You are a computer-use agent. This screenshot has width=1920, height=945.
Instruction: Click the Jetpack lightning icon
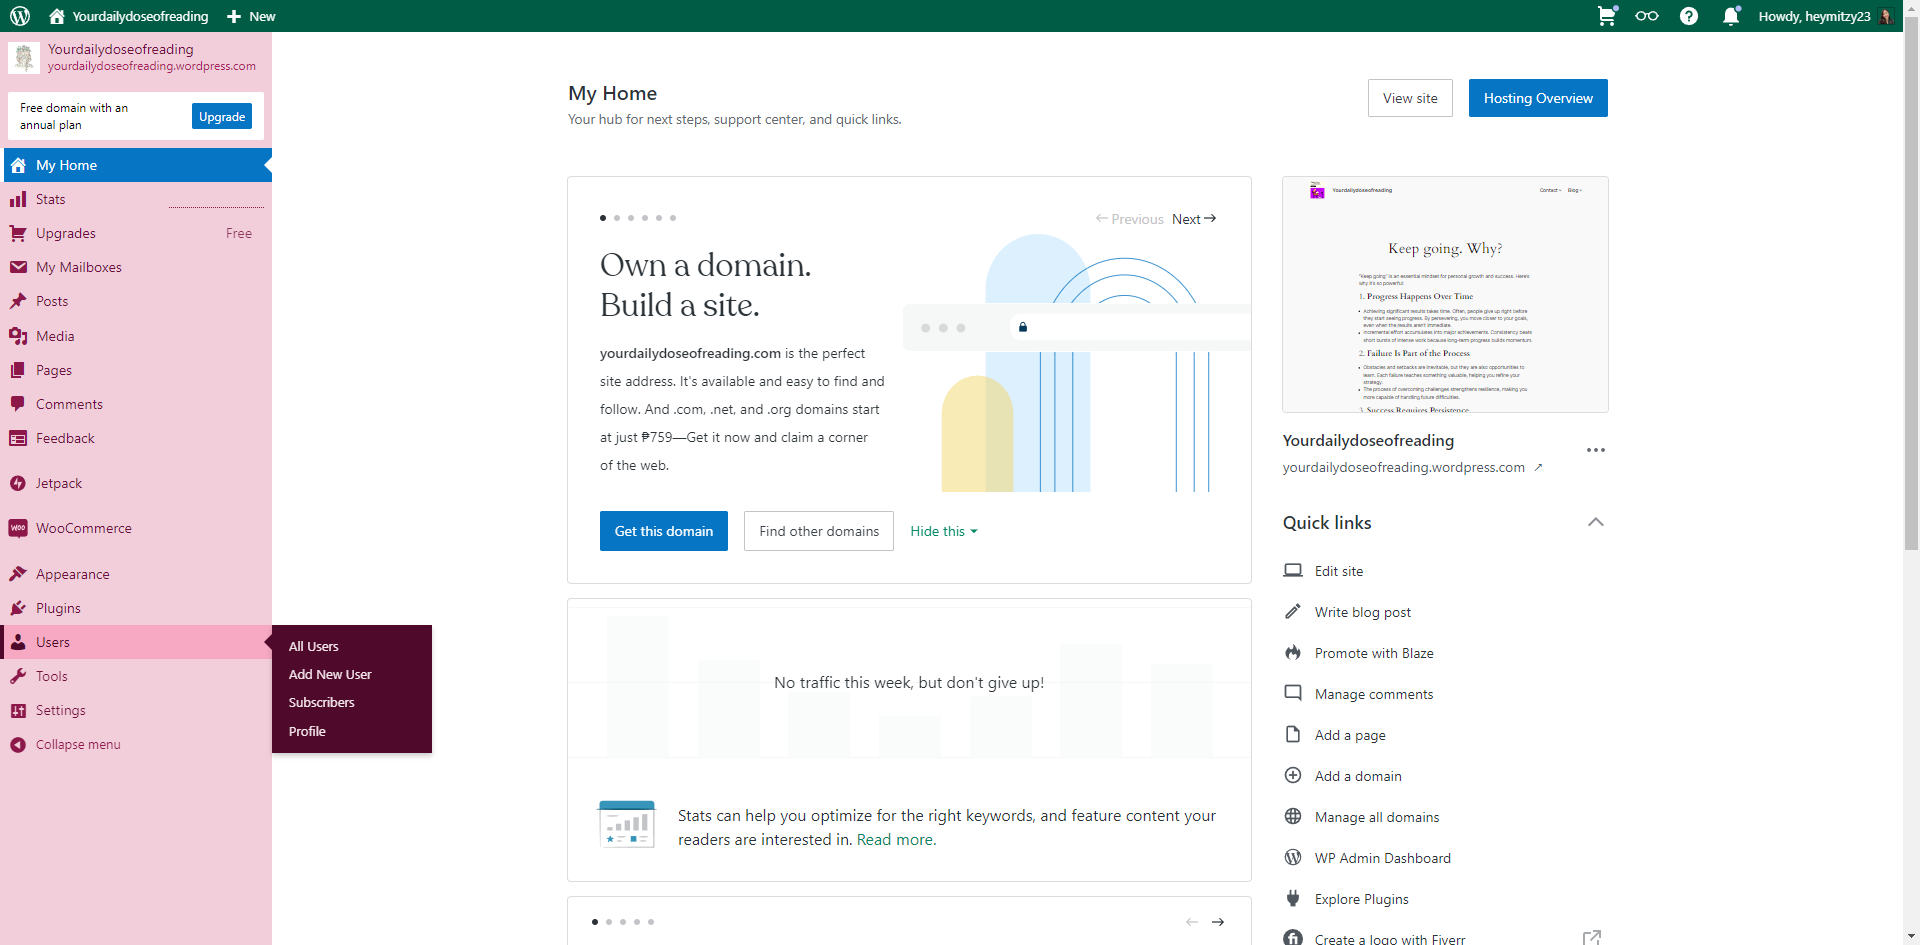pos(18,483)
